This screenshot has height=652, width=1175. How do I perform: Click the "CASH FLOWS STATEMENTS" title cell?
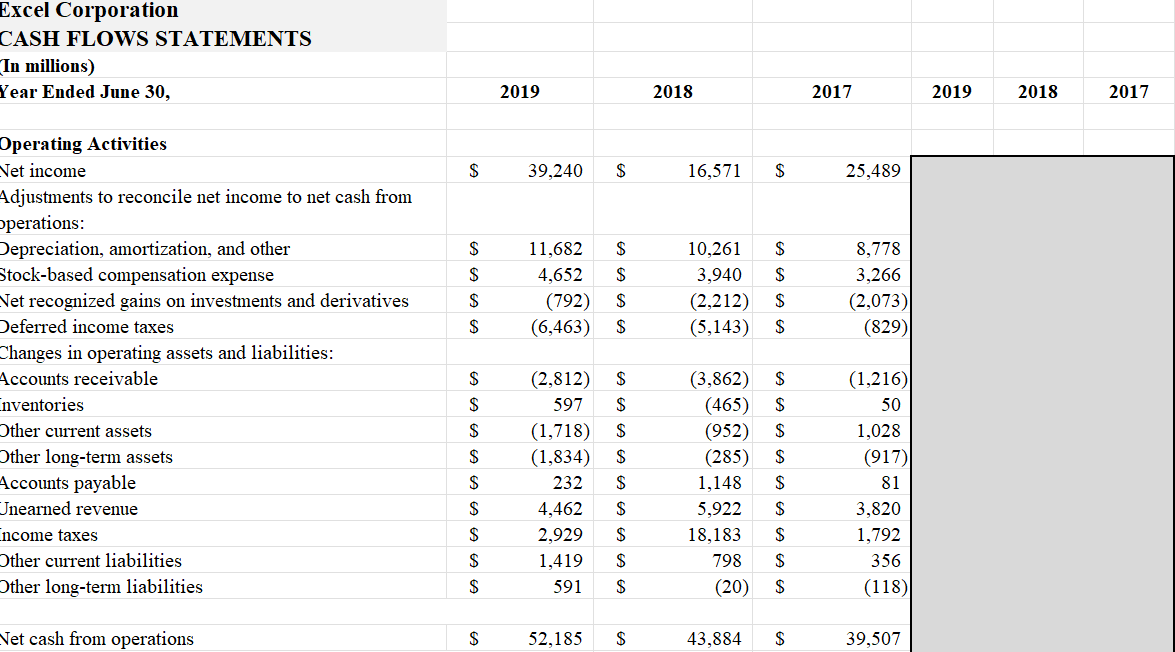[155, 38]
